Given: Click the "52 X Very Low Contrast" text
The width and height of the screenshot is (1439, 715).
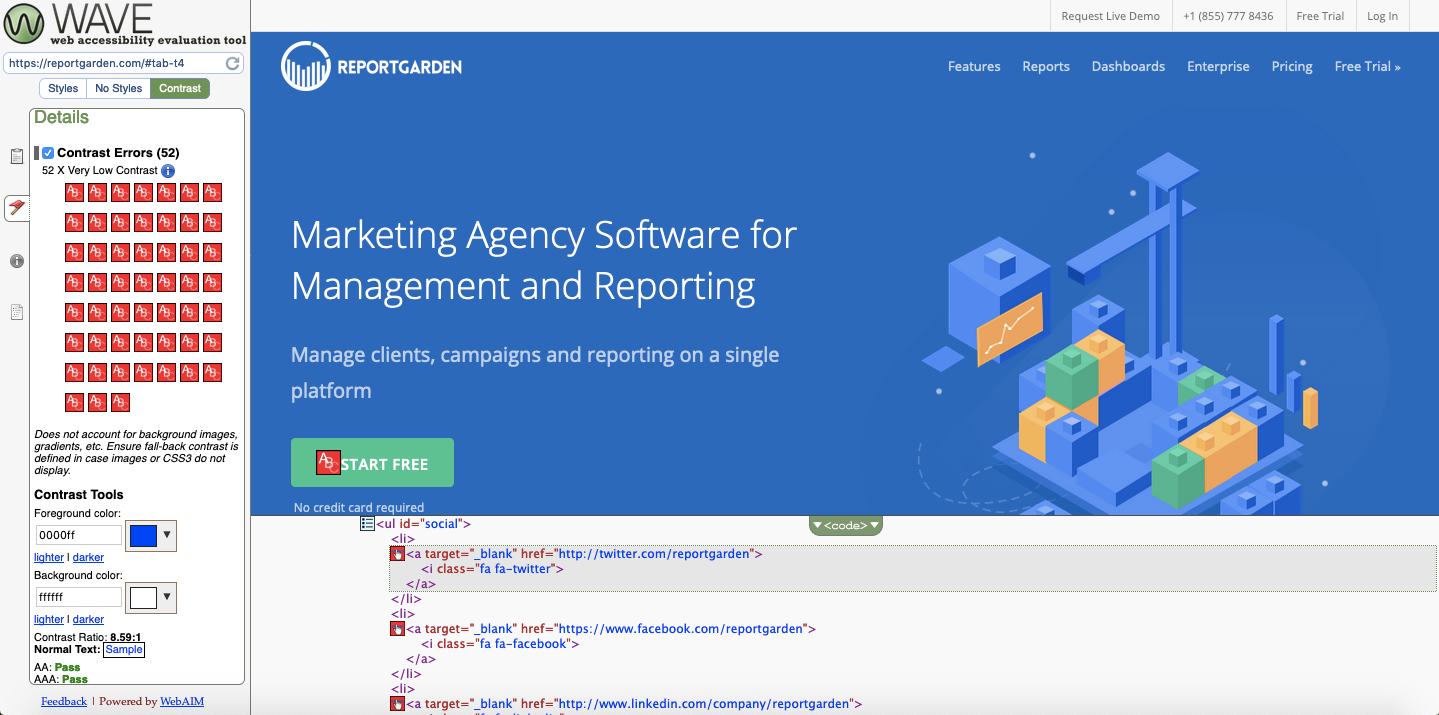Looking at the screenshot, I should (100, 171).
